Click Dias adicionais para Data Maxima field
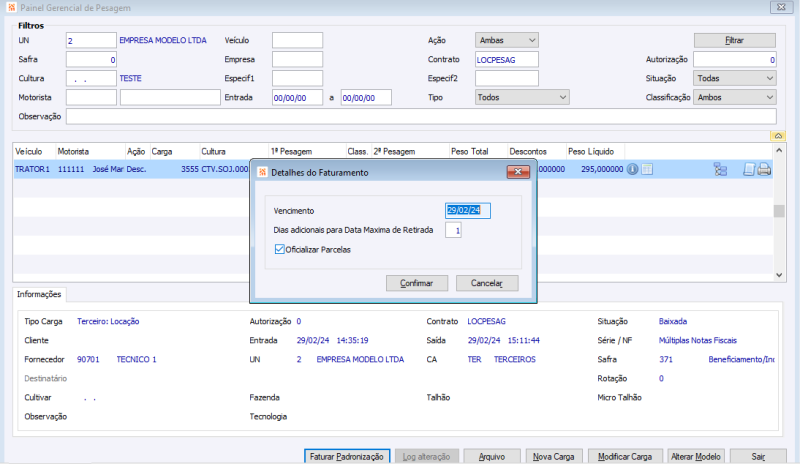 click(x=453, y=230)
